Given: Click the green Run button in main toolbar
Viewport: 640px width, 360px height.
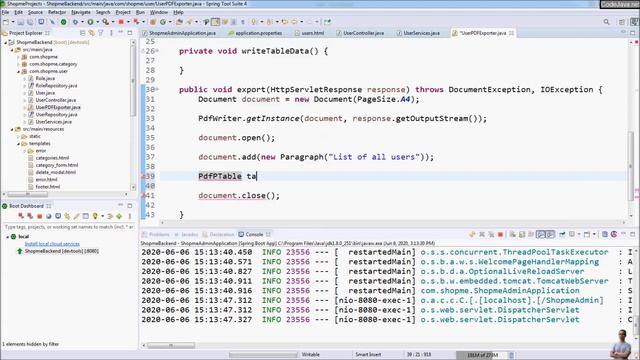Looking at the screenshot, I should 91,22.
